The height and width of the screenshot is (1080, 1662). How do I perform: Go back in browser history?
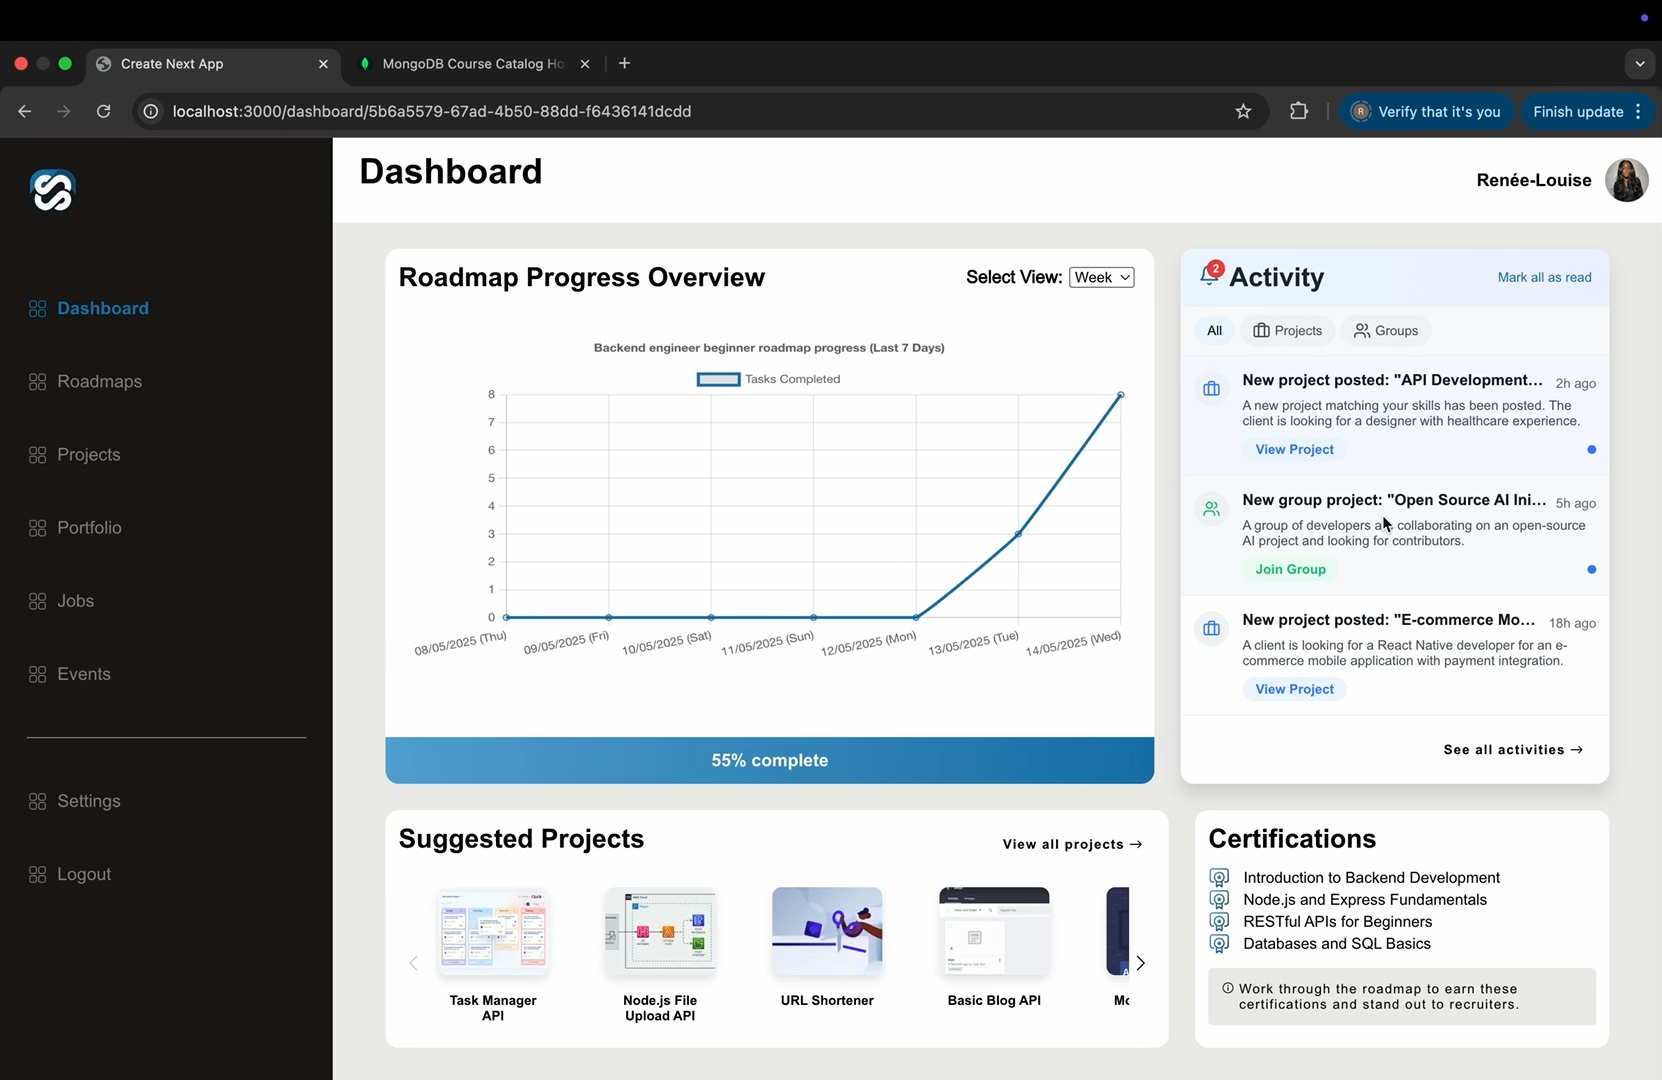coord(25,111)
